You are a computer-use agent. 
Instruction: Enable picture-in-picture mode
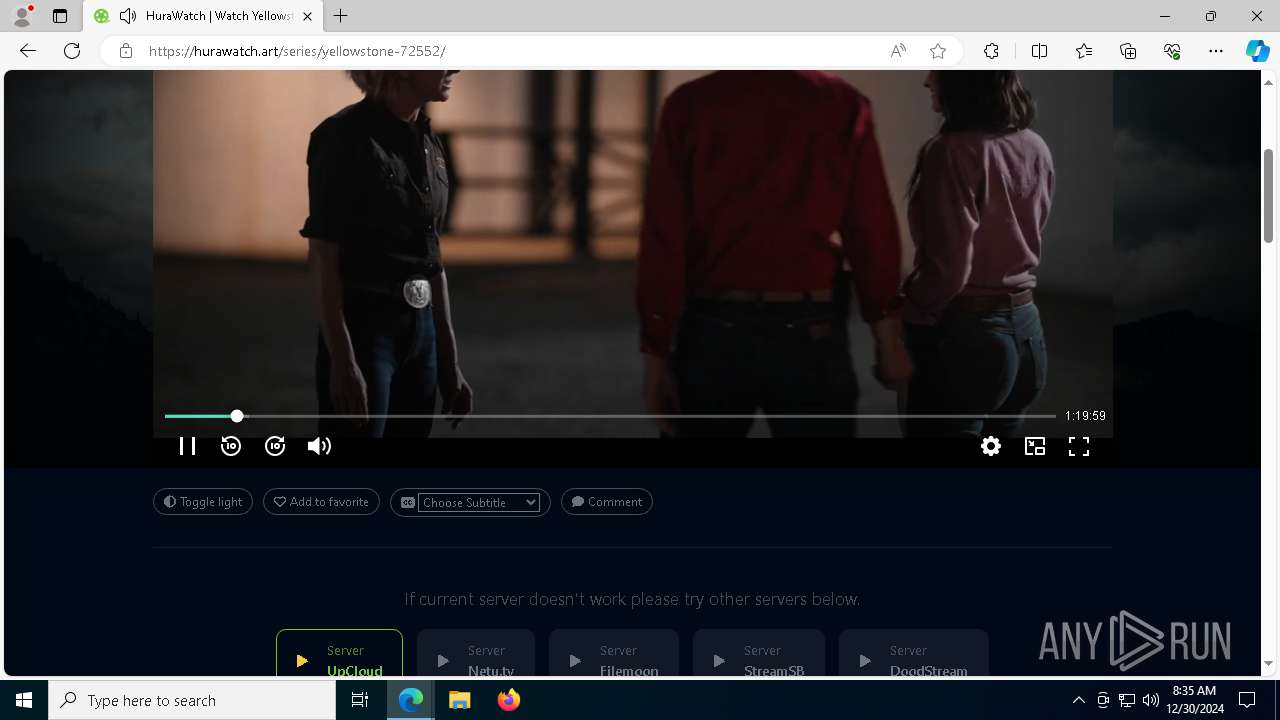[1035, 446]
